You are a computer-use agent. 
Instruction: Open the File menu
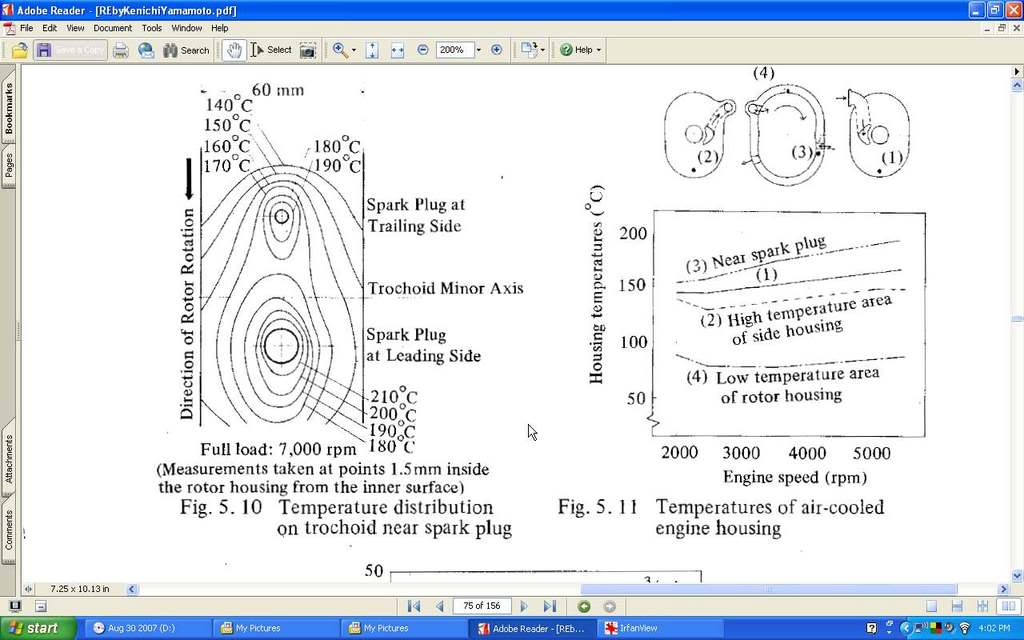coord(26,28)
